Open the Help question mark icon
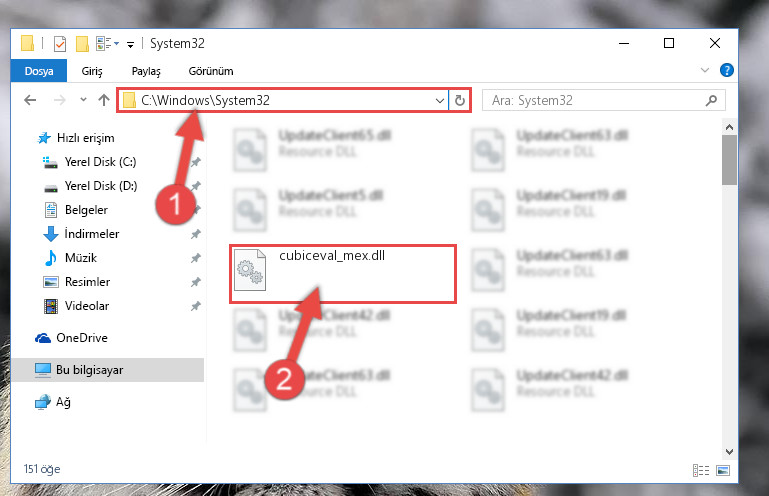The width and height of the screenshot is (769, 496). (726, 70)
